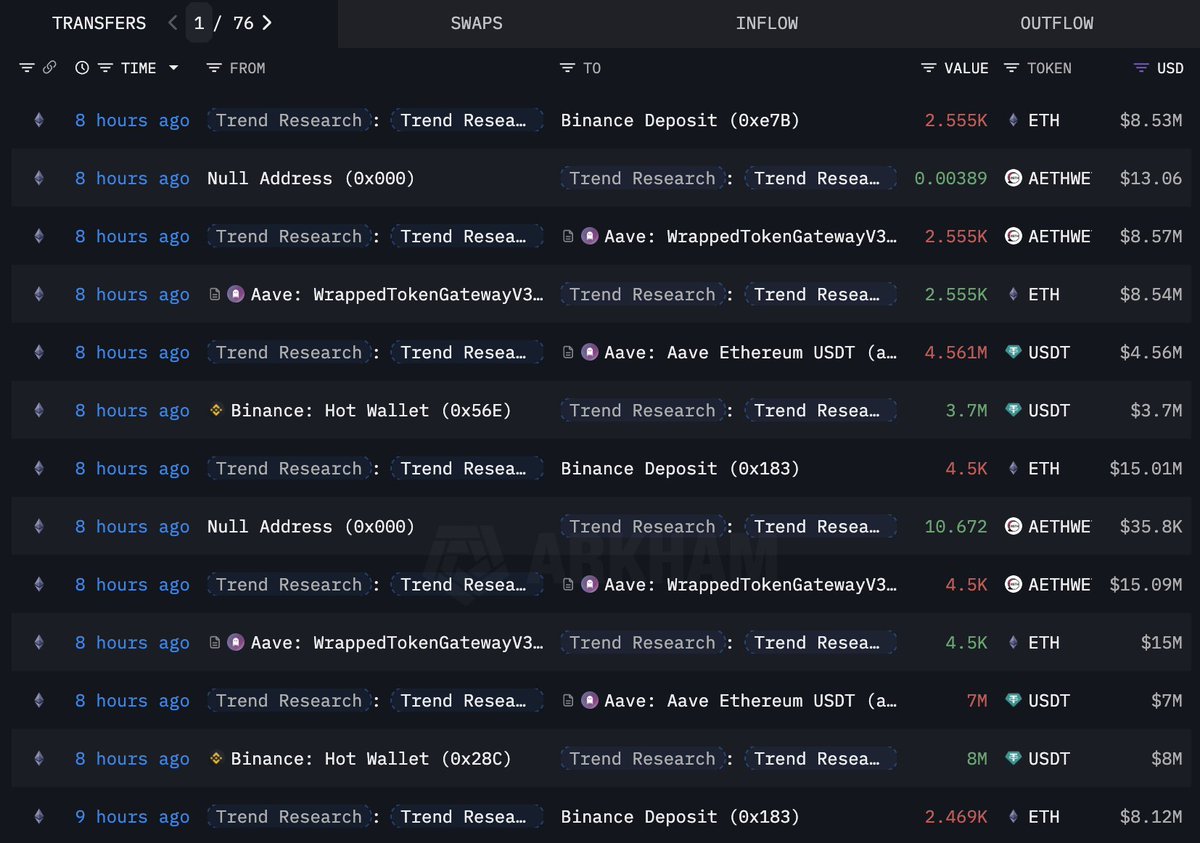Open the TOKEN column filter
This screenshot has width=1200, height=843.
click(x=1011, y=68)
